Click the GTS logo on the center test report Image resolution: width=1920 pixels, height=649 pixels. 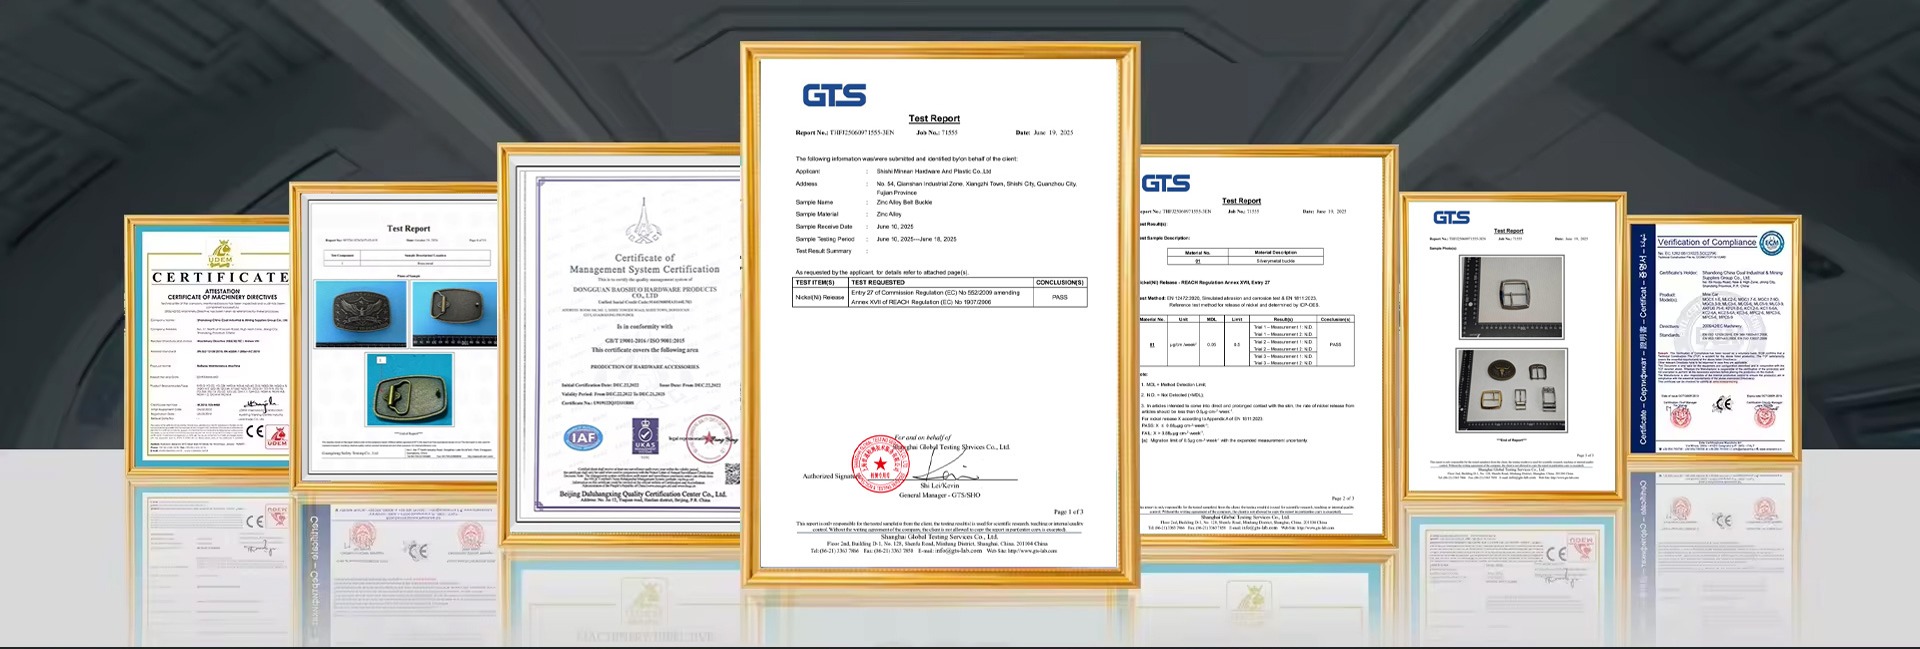coord(834,95)
